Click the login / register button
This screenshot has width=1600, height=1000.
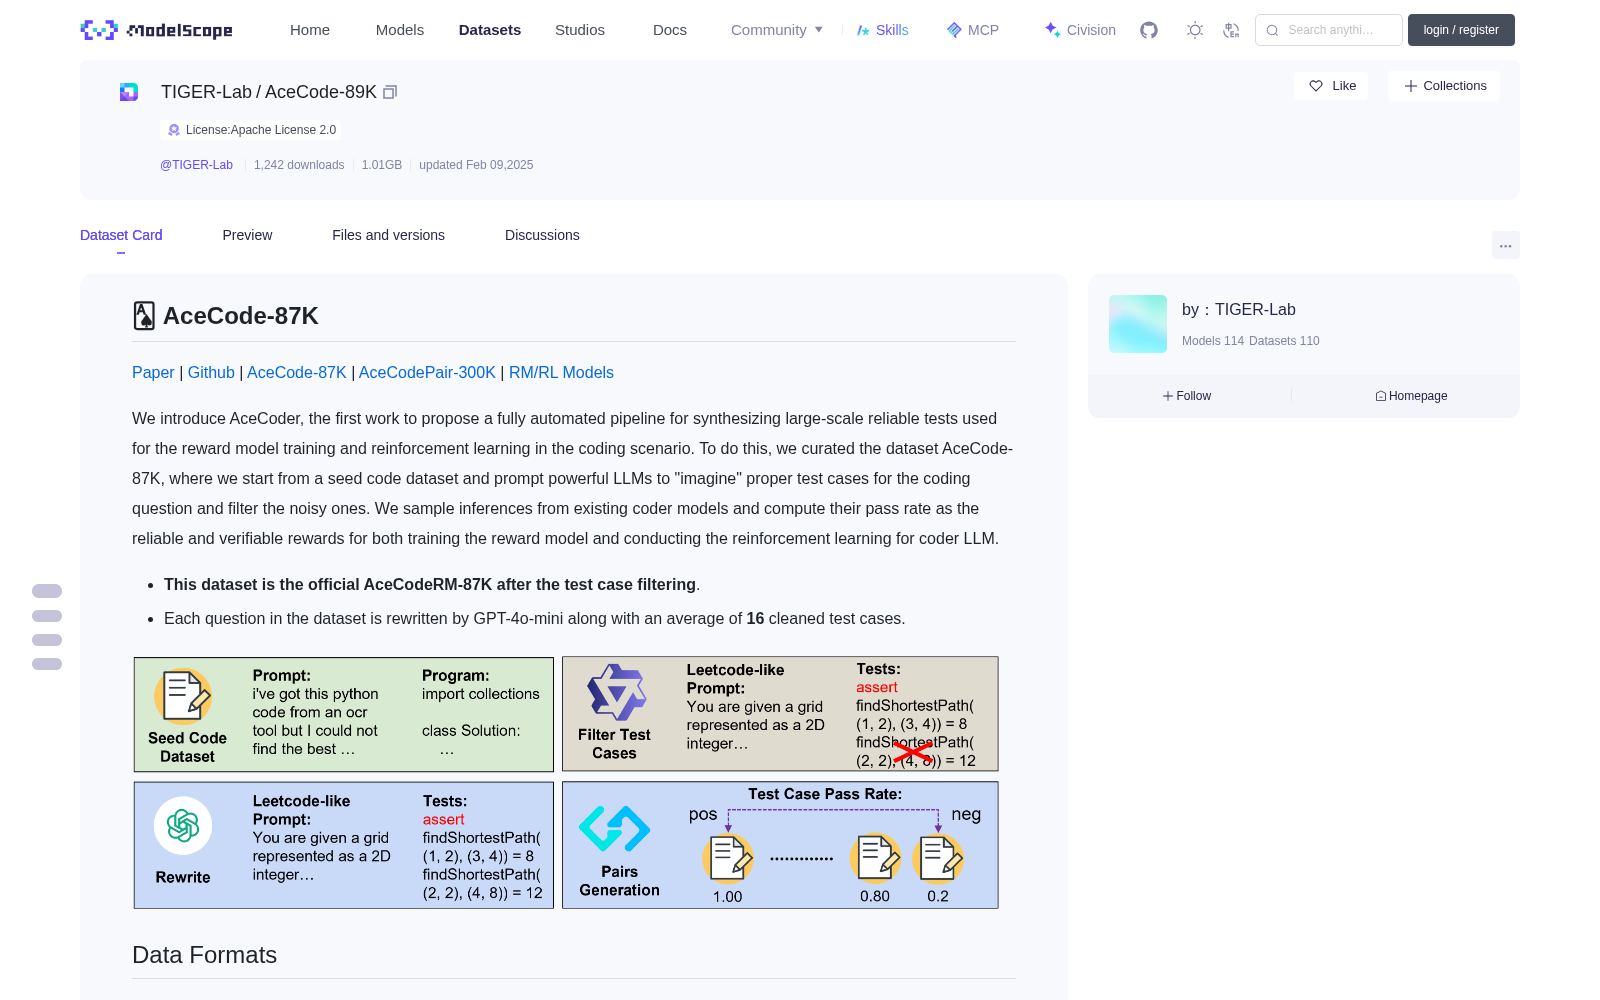click(x=1461, y=30)
